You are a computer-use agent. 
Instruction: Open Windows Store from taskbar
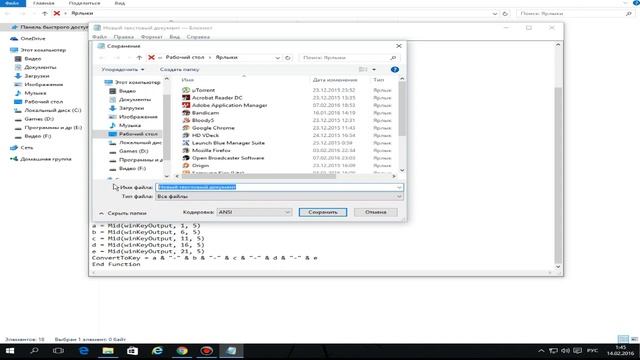coord(133,351)
